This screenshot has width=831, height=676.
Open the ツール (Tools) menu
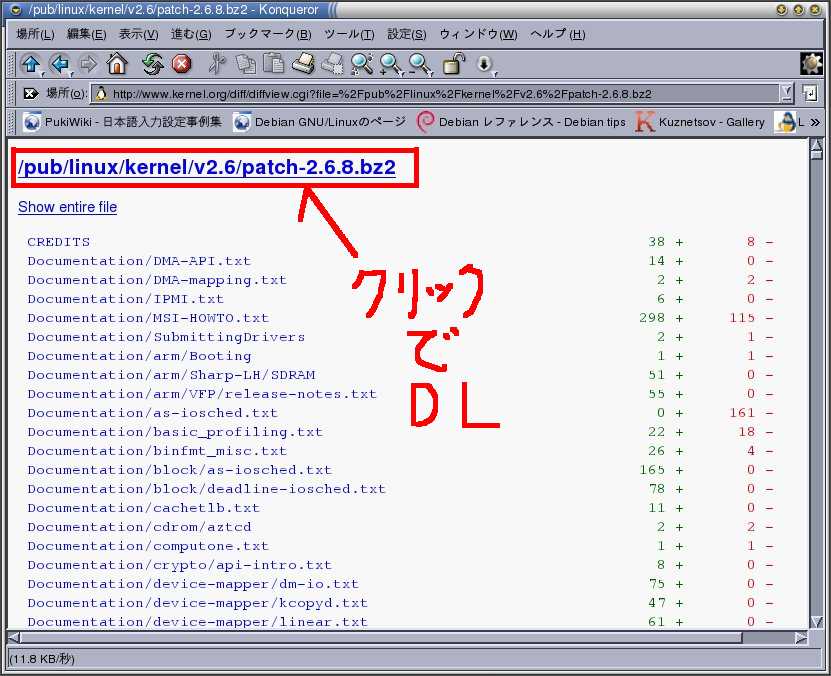[x=349, y=34]
